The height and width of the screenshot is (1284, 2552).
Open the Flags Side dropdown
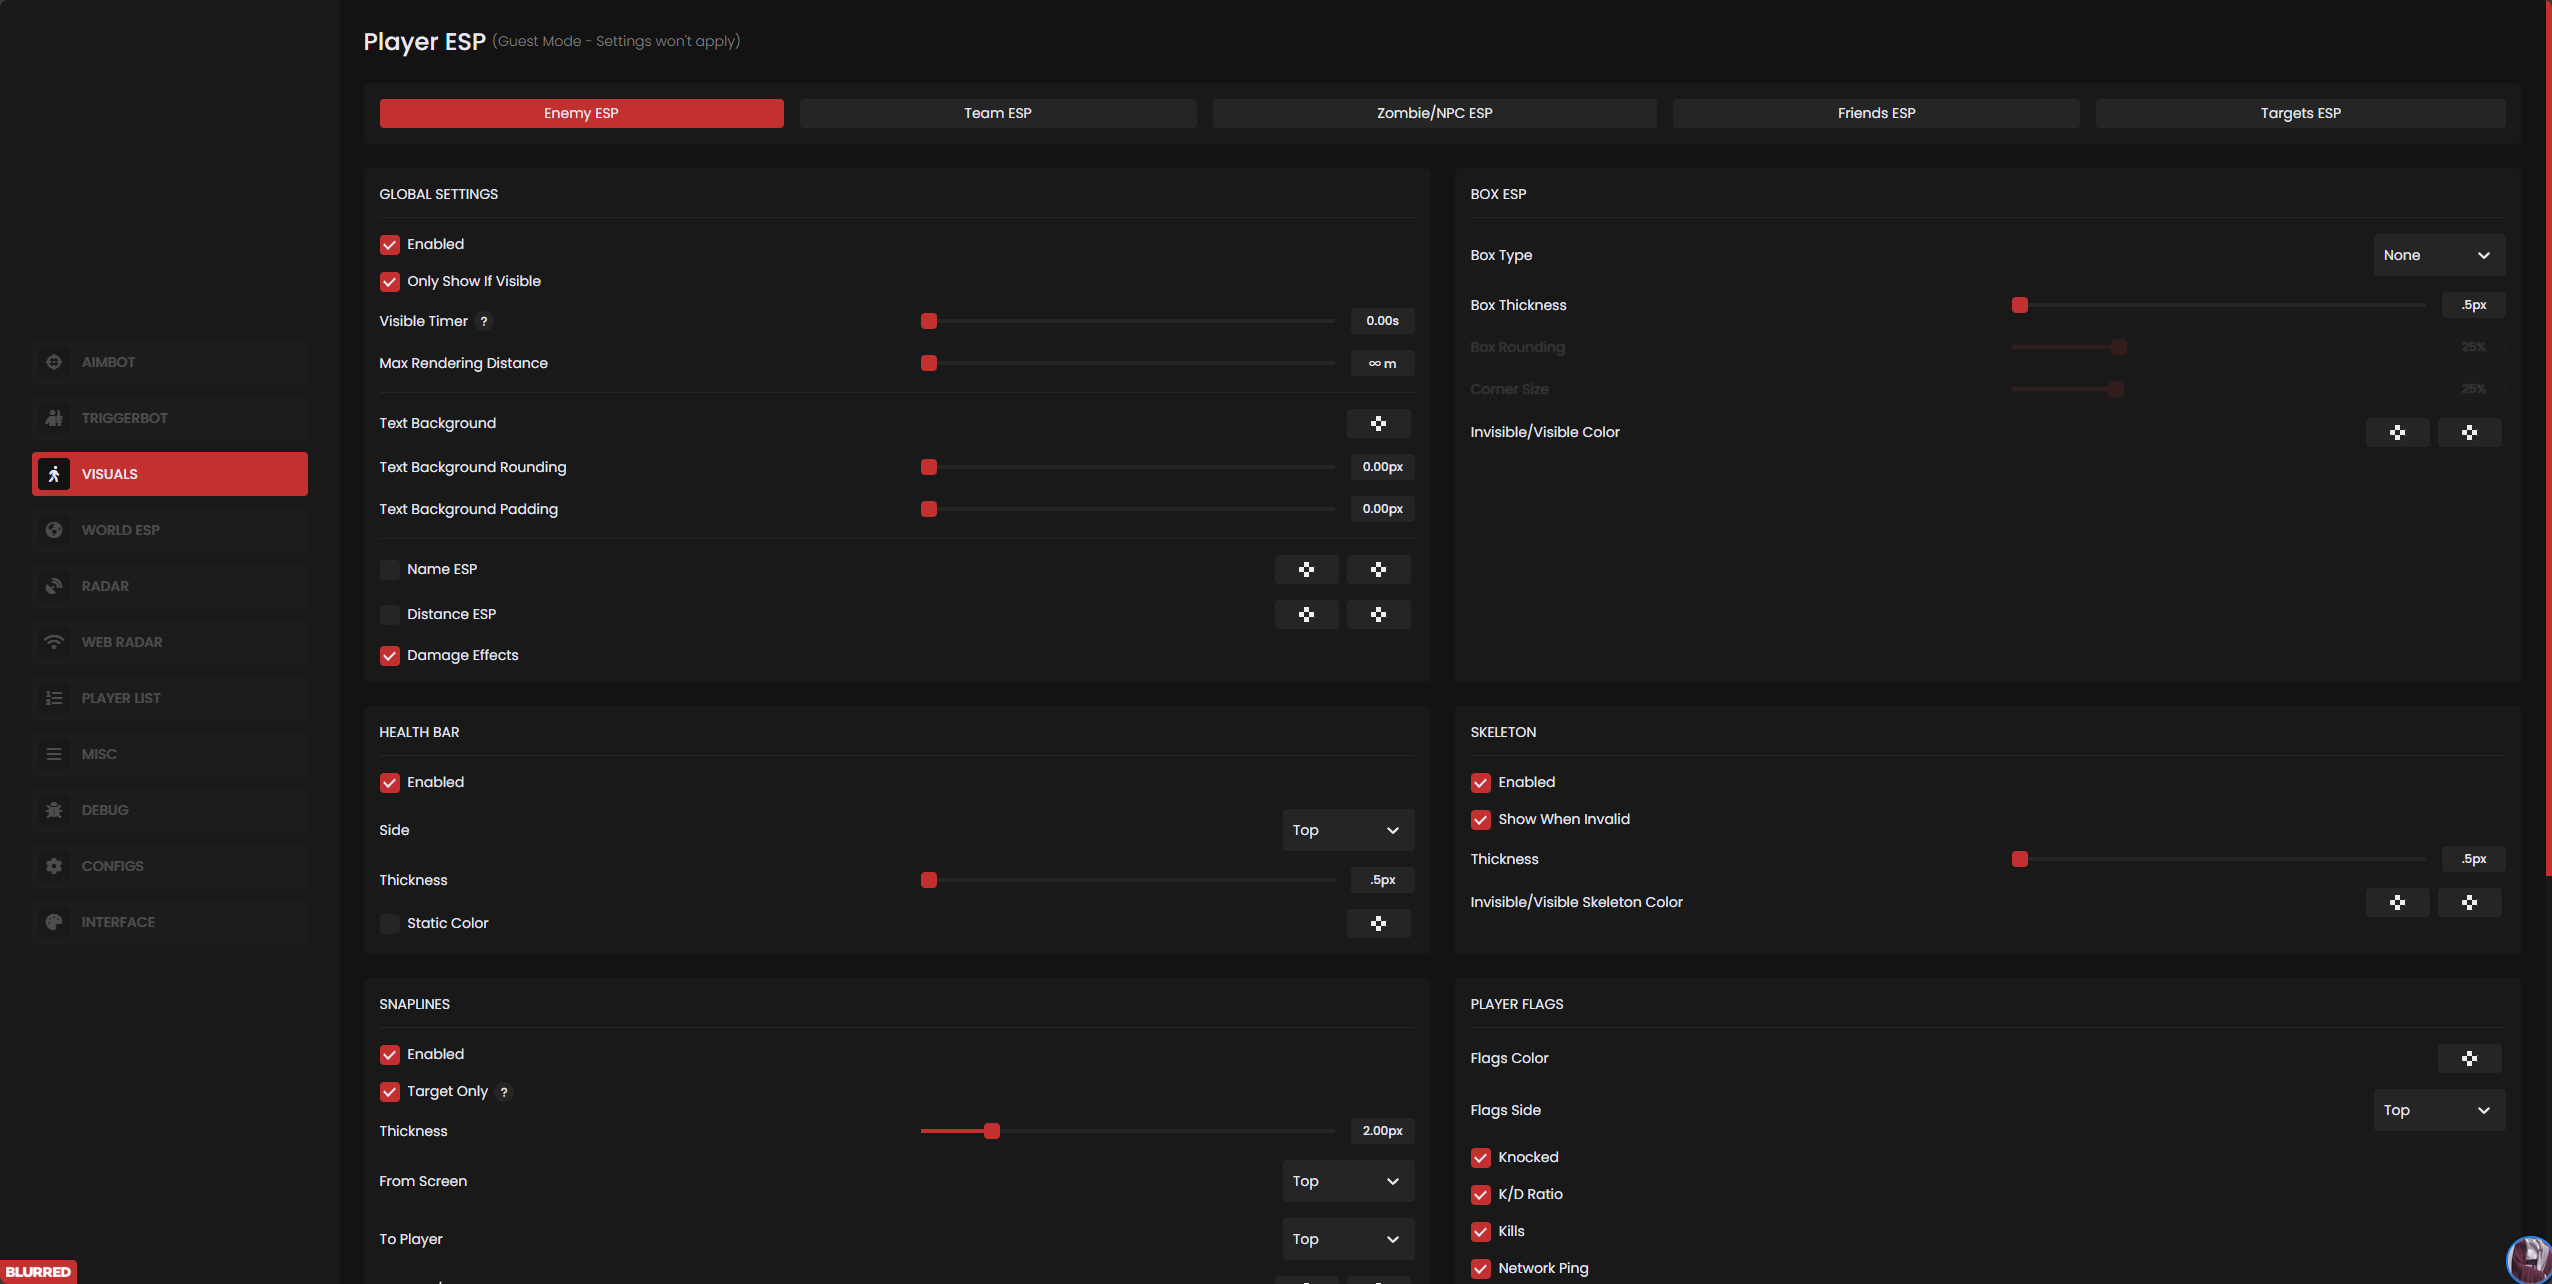(2438, 1110)
